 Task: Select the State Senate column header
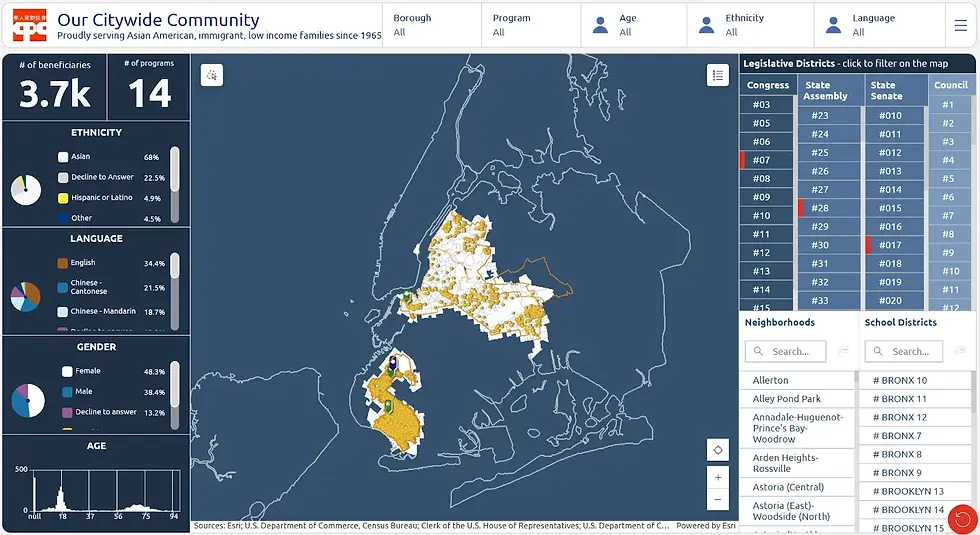click(x=894, y=91)
